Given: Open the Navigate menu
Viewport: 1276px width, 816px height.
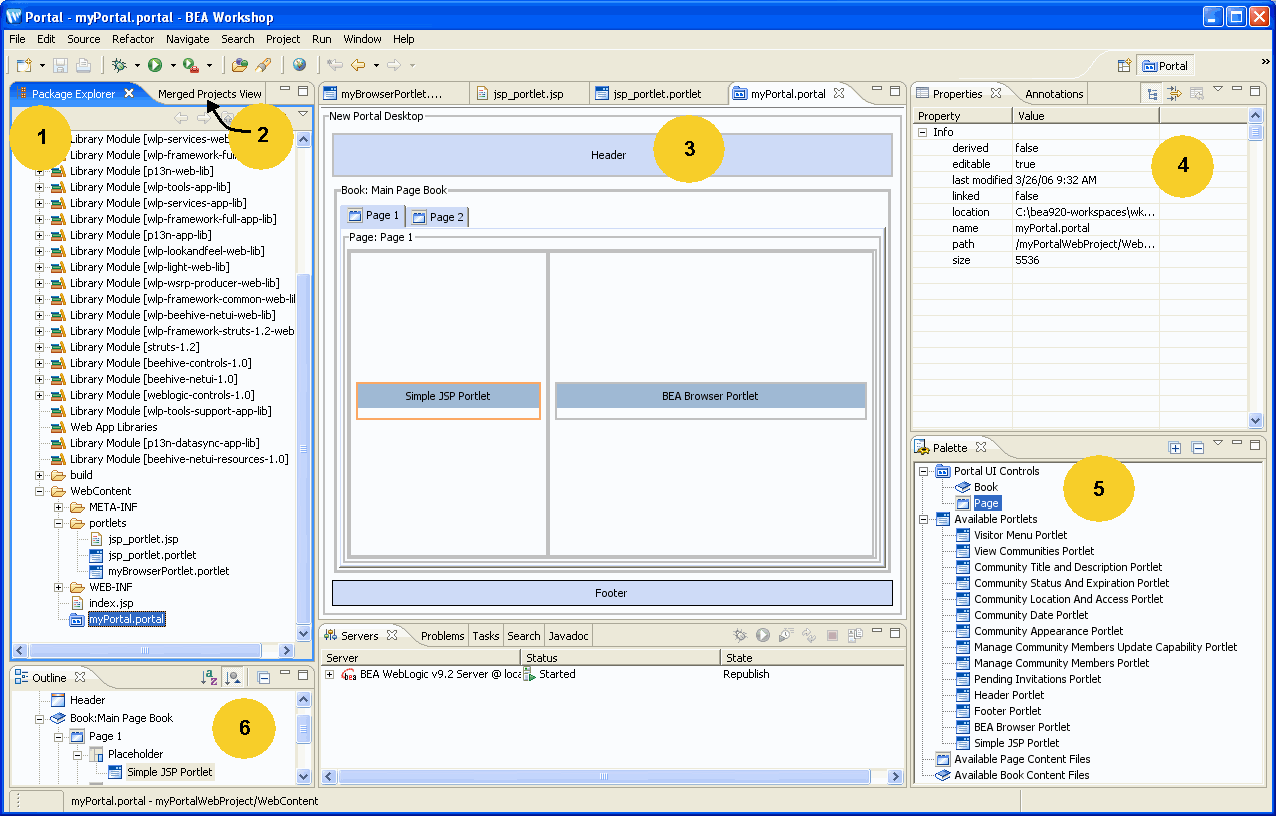Looking at the screenshot, I should 188,39.
